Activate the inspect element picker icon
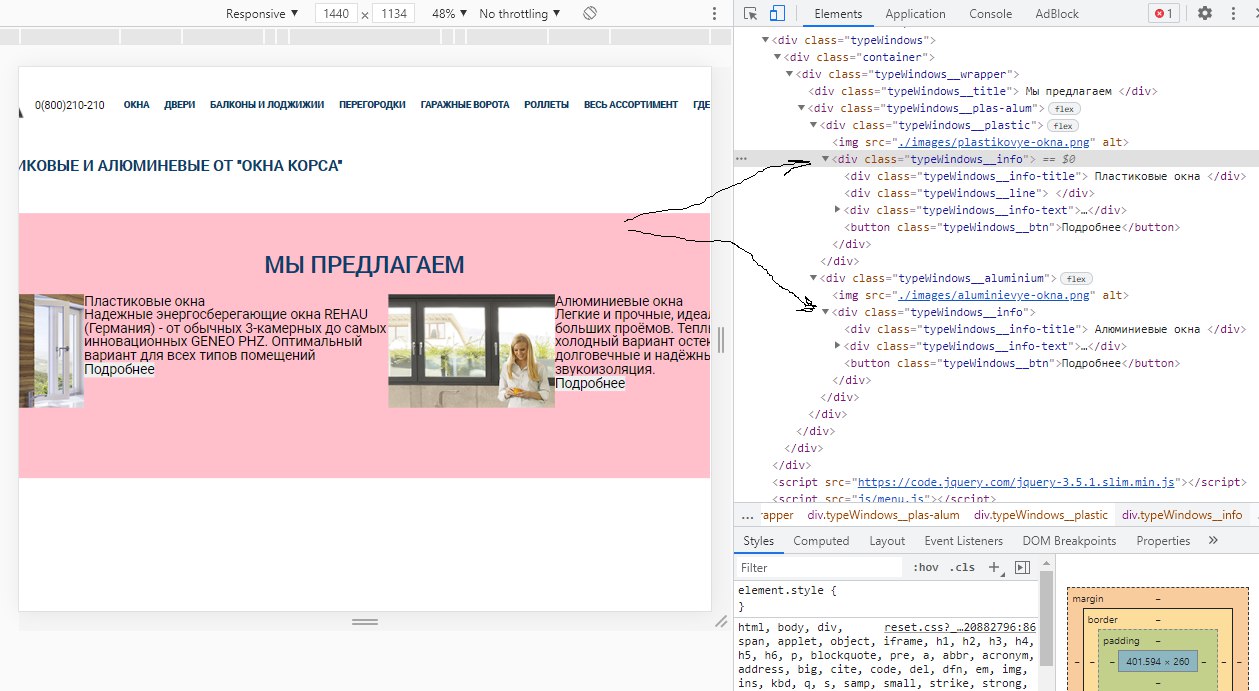This screenshot has width=1259, height=691. [x=751, y=13]
